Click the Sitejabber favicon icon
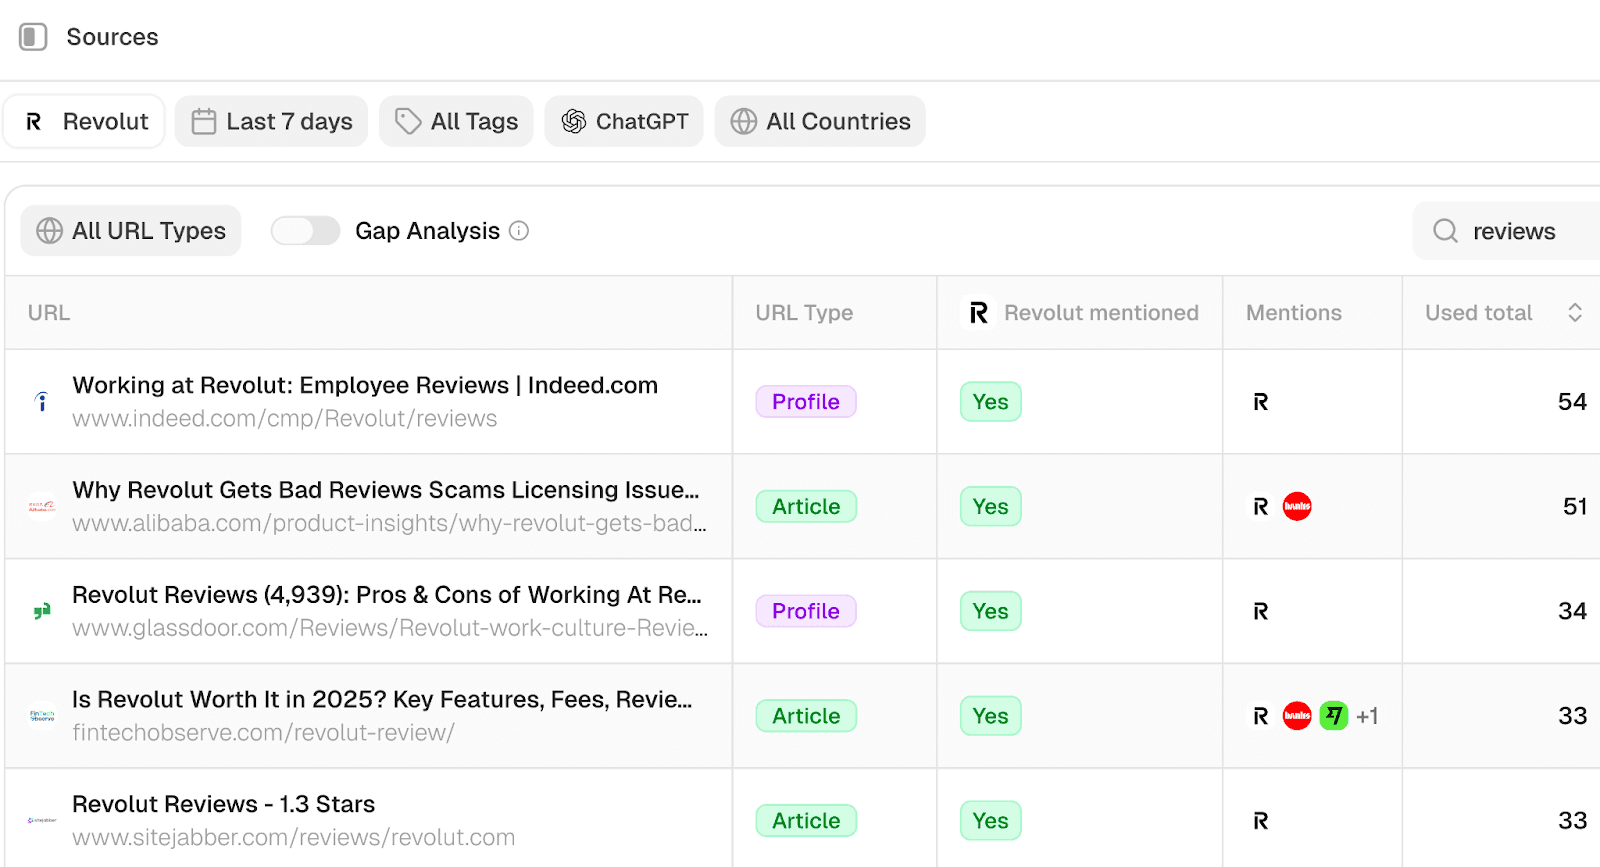Screen dimensions: 1600x867 (42, 821)
